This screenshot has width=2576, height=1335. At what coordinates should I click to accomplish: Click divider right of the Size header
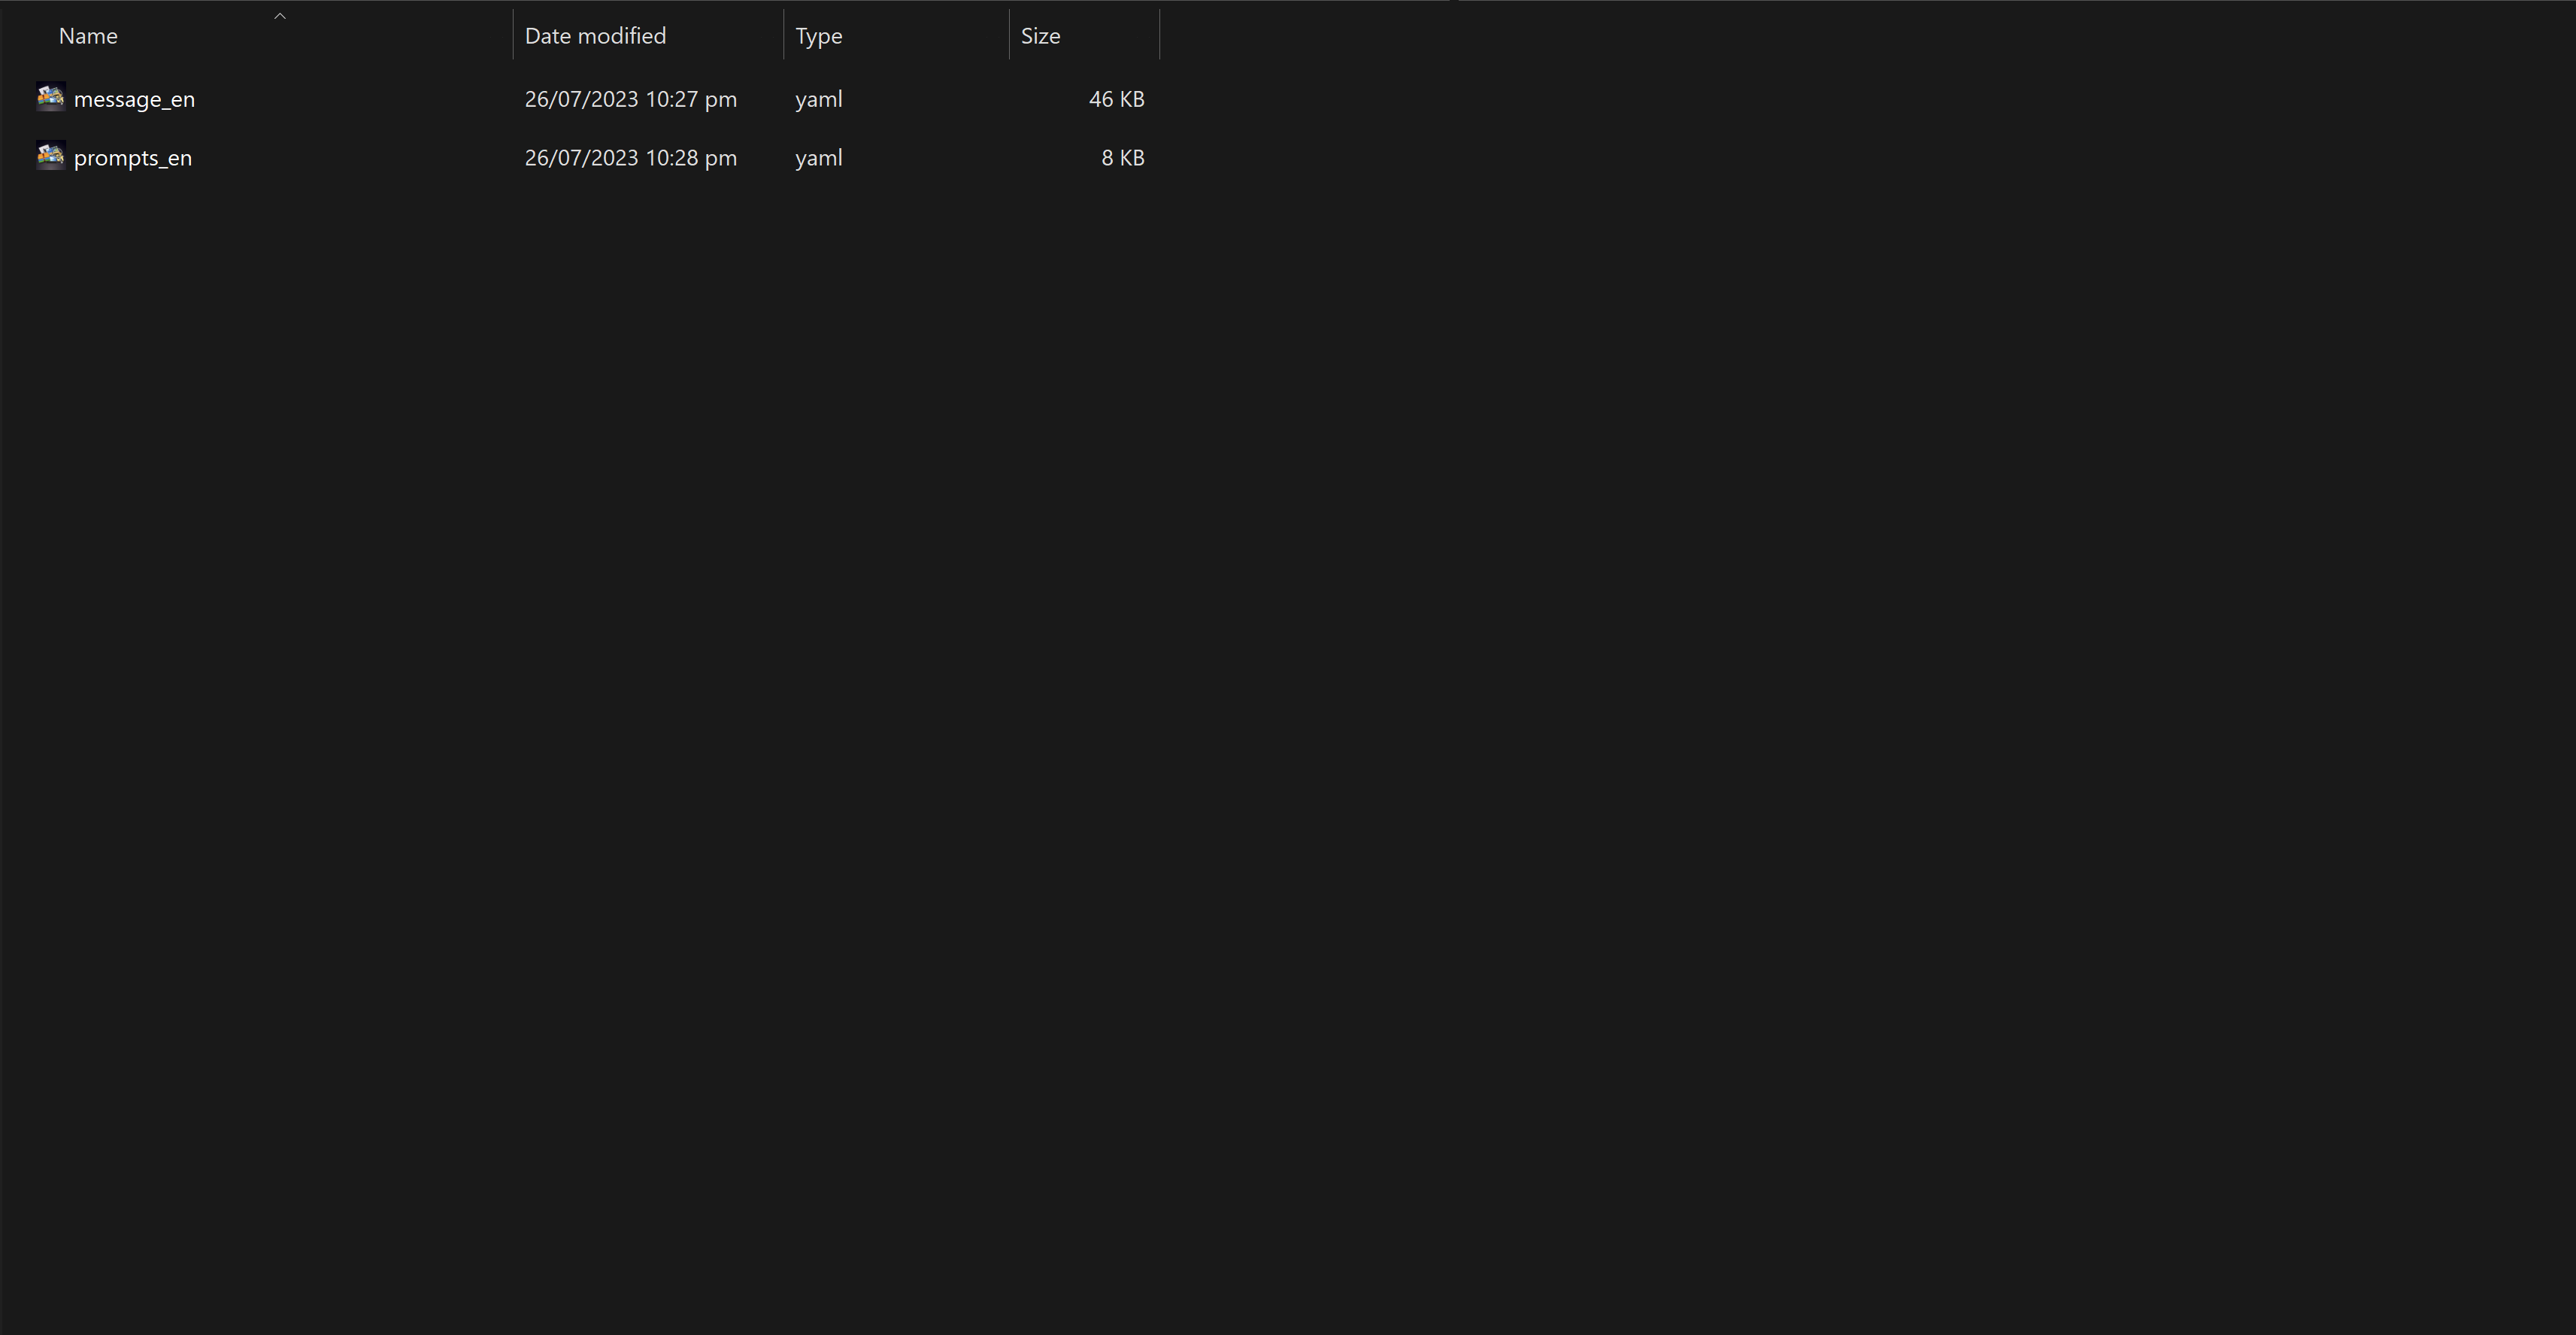pos(1160,35)
